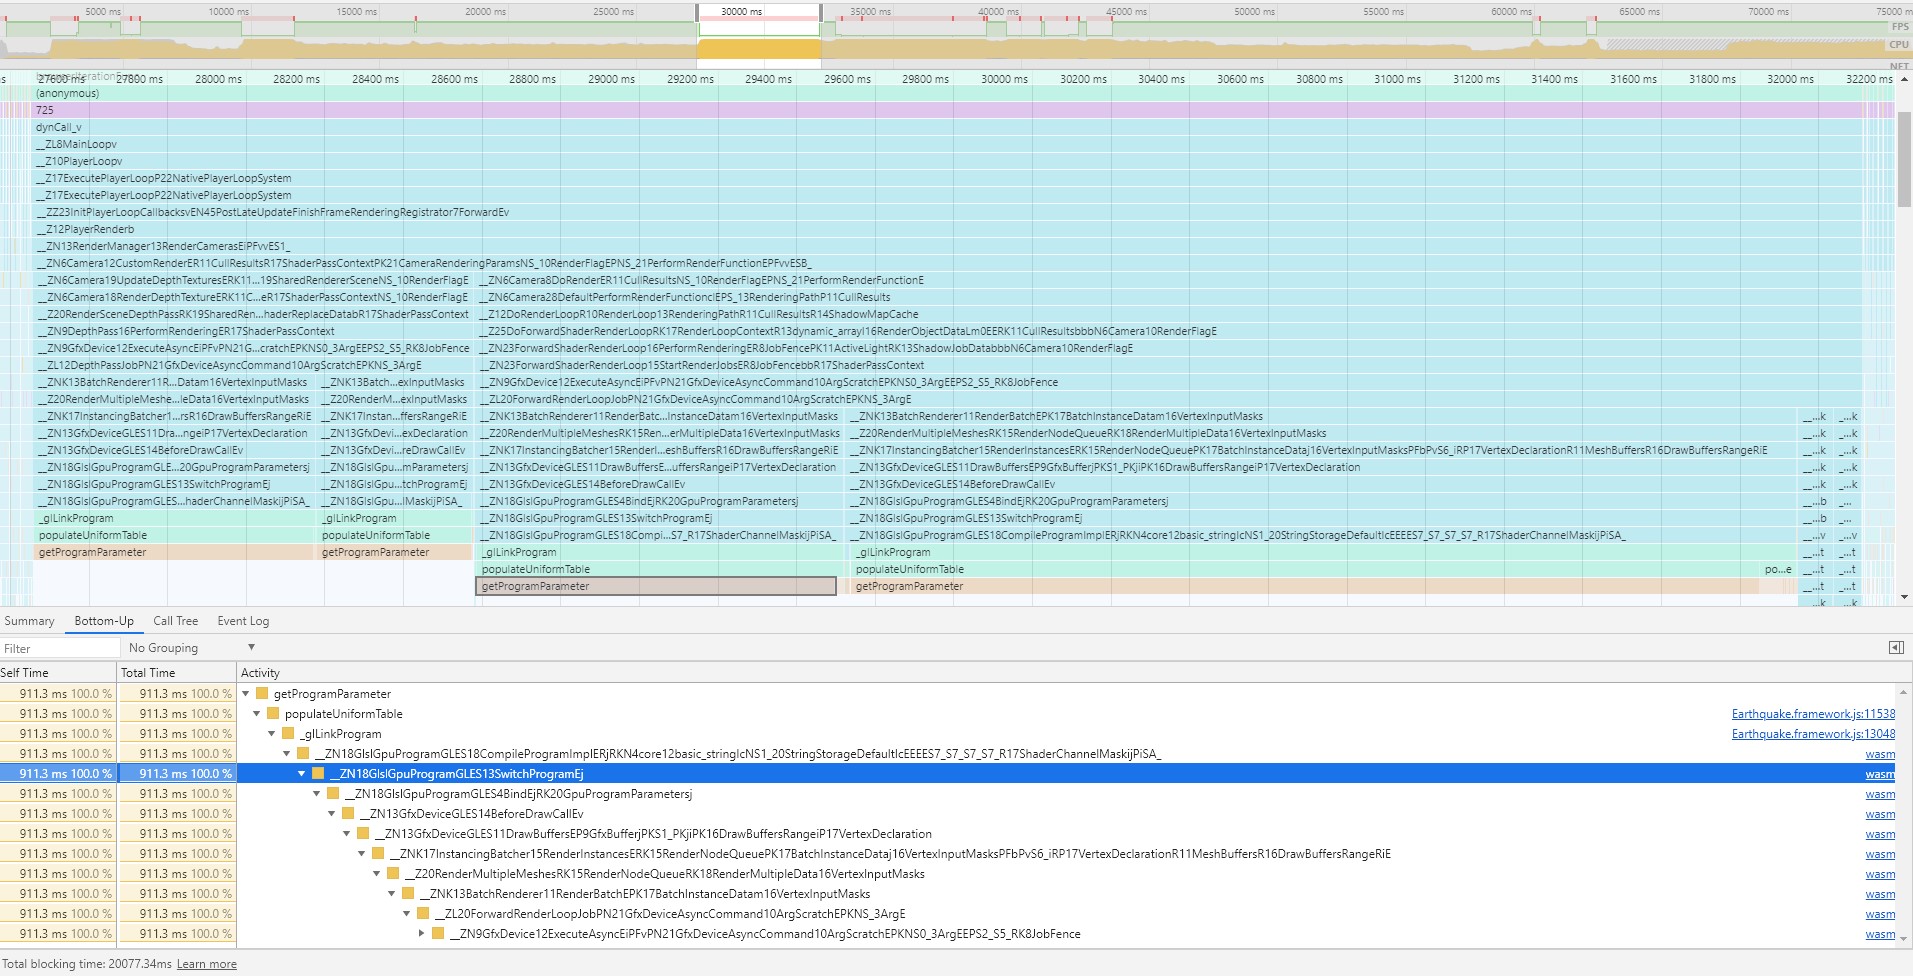Open the Event Log tab
This screenshot has height=976, width=1913.
[243, 621]
